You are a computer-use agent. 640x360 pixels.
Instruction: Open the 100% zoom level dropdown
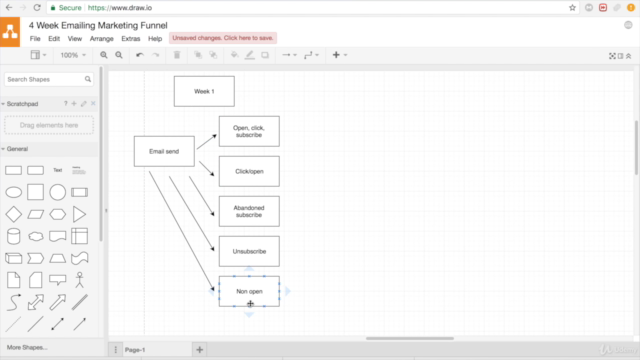[73, 55]
